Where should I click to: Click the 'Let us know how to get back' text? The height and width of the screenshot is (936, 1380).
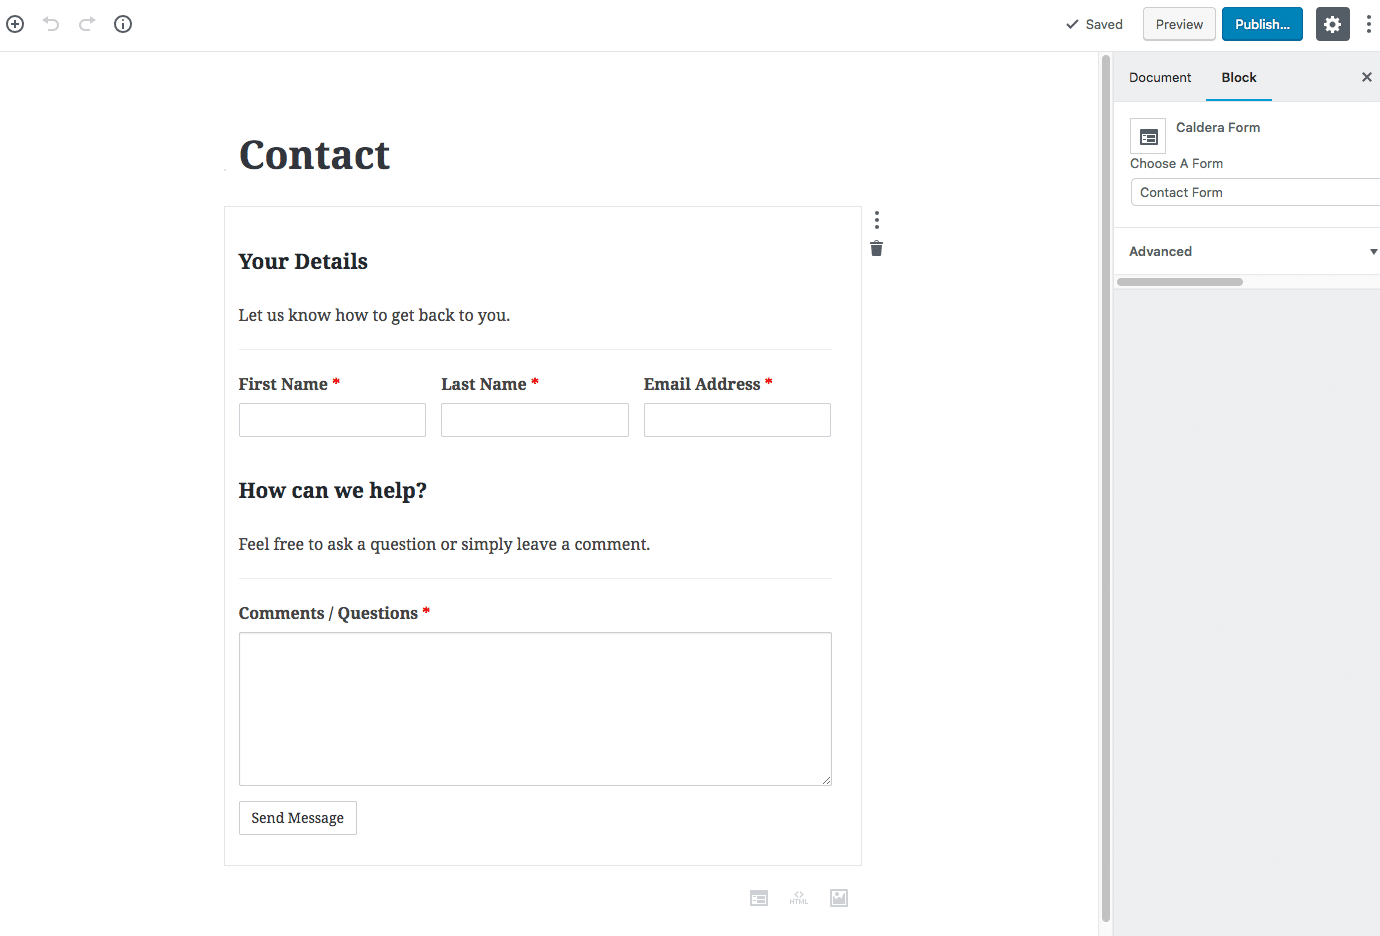[x=374, y=315]
